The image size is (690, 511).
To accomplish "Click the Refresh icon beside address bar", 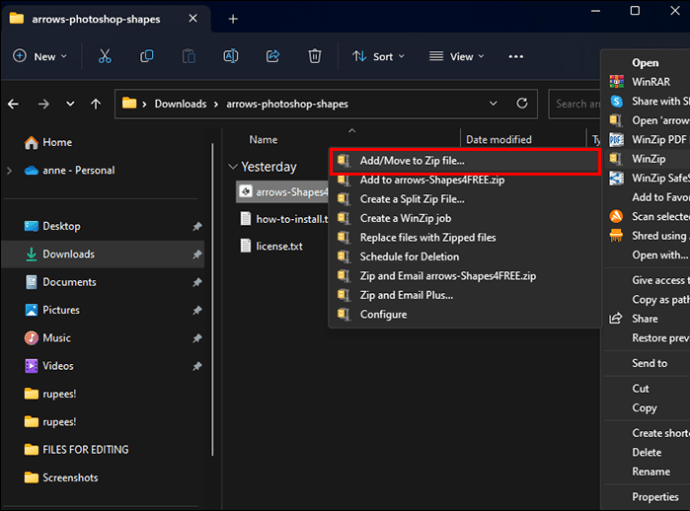I will coord(522,103).
